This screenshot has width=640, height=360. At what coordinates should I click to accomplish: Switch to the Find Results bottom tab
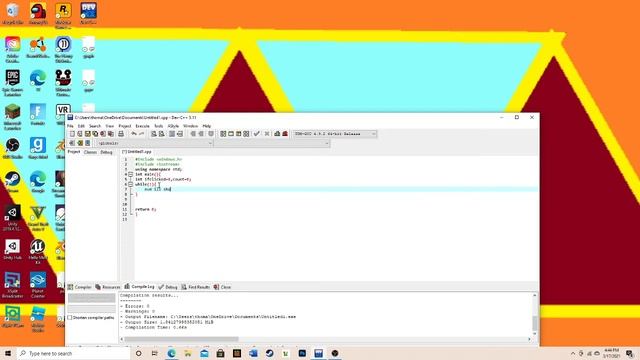pos(196,287)
